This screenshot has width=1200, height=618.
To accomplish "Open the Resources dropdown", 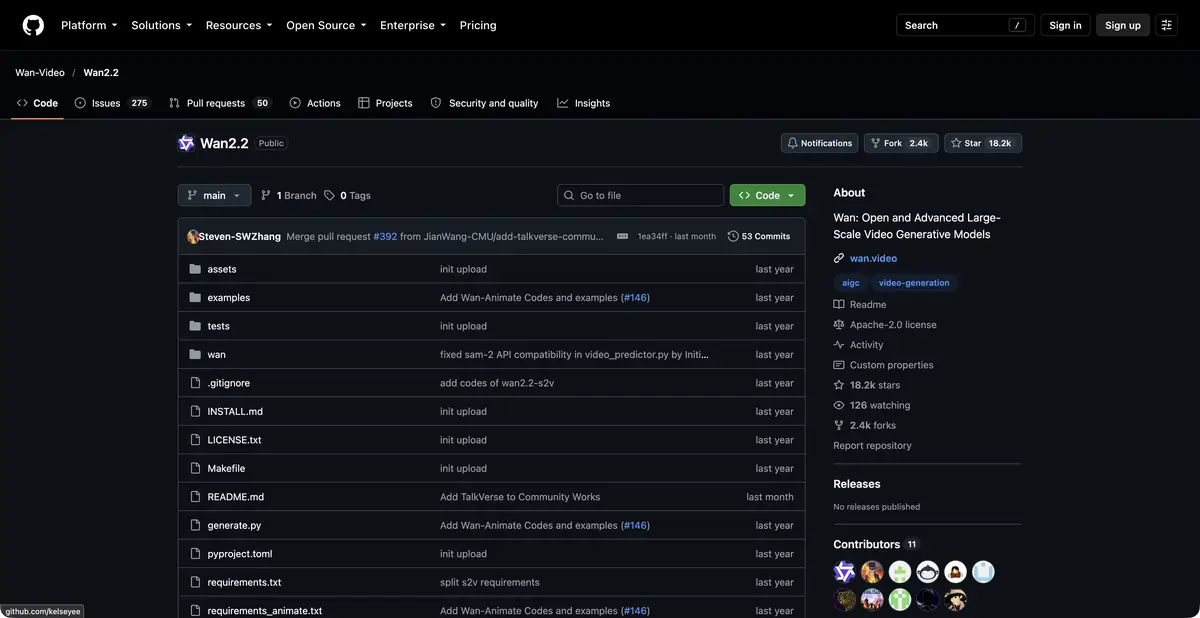I will (x=239, y=25).
